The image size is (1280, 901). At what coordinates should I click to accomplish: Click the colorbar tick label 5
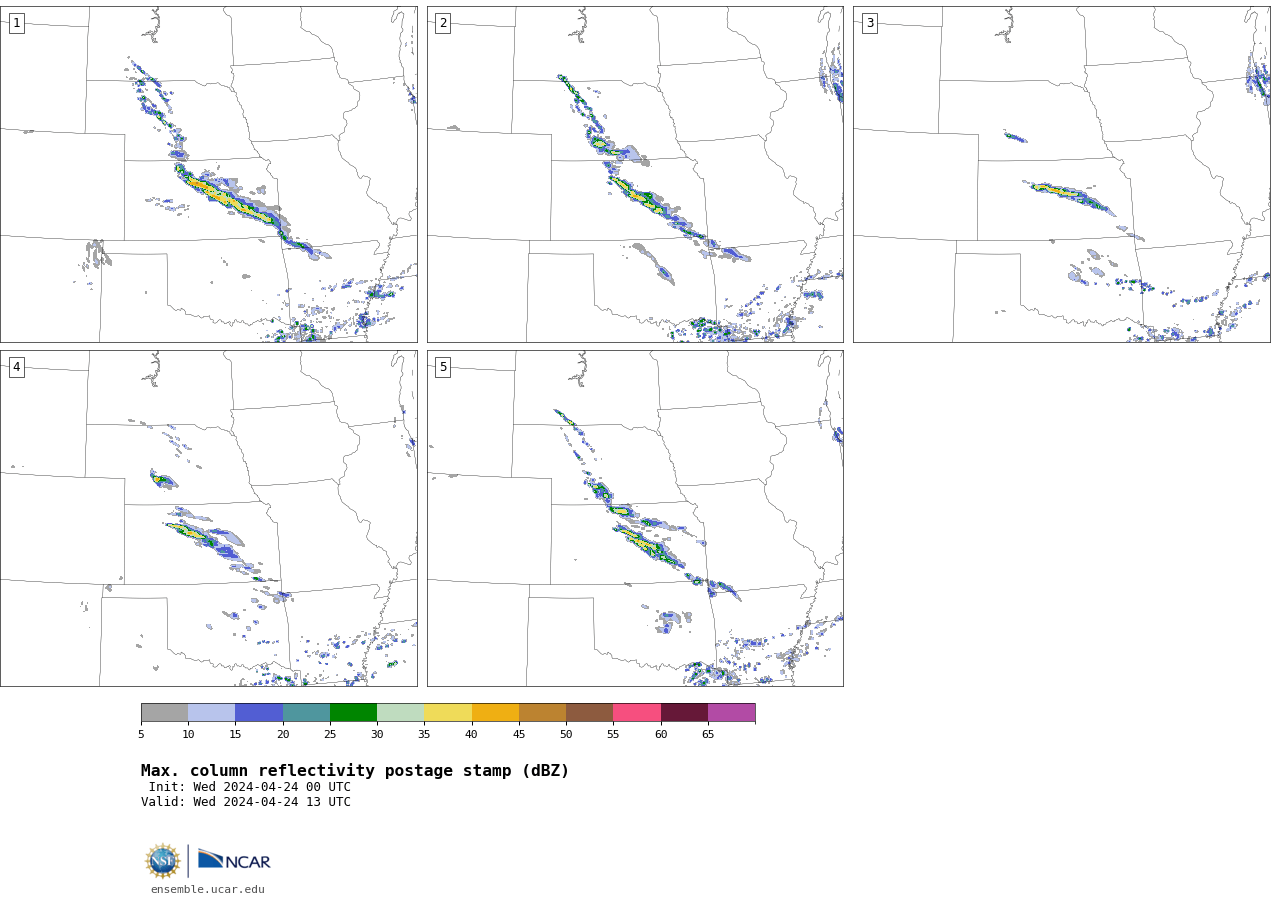(141, 734)
